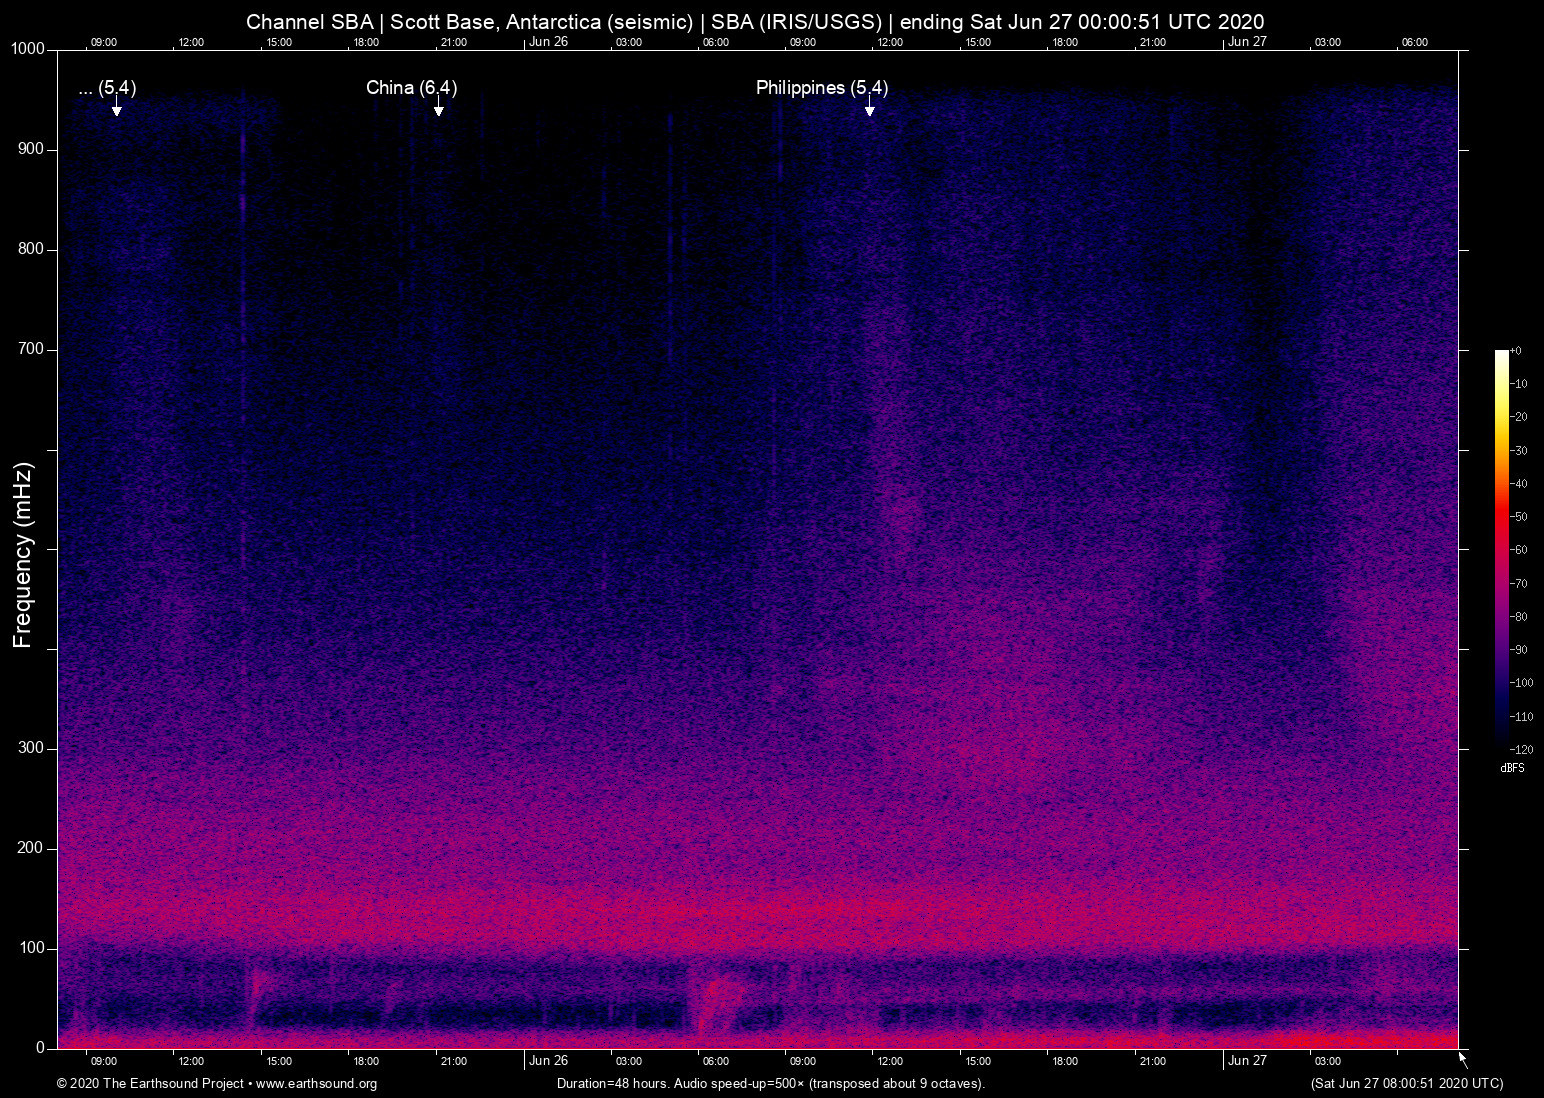Click the Jun 27 date label on bottom axis

[1247, 1061]
